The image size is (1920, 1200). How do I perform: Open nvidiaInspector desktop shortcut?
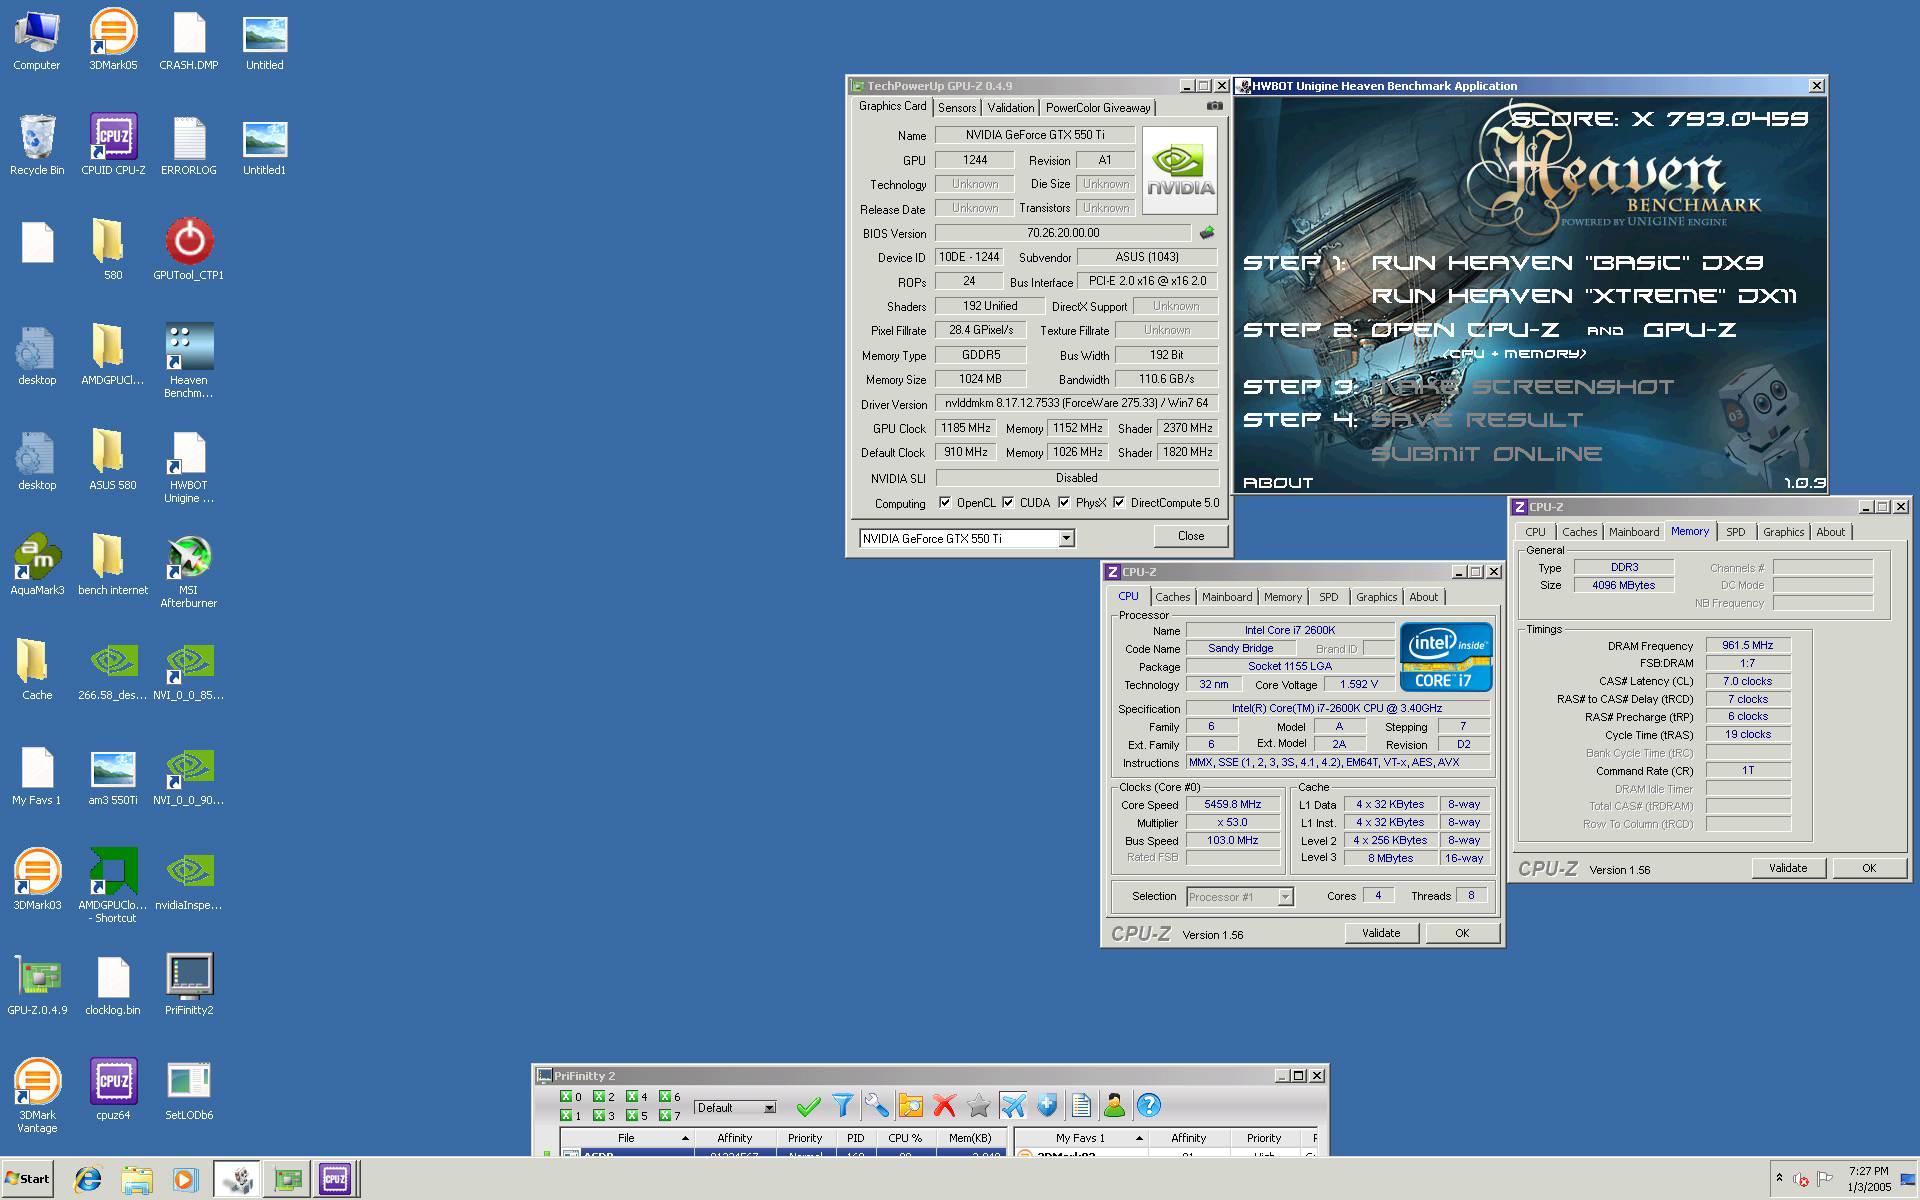click(188, 880)
